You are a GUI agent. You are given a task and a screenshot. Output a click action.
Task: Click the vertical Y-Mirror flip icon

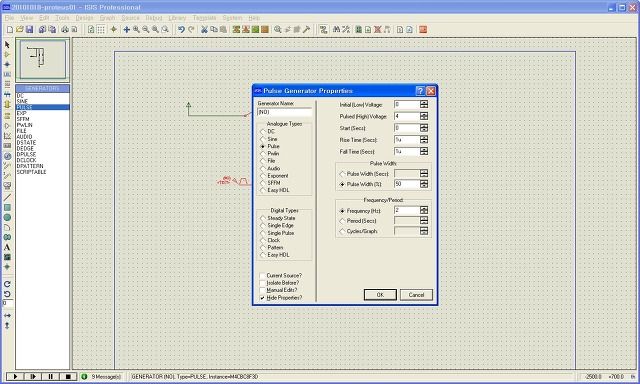tap(7, 325)
